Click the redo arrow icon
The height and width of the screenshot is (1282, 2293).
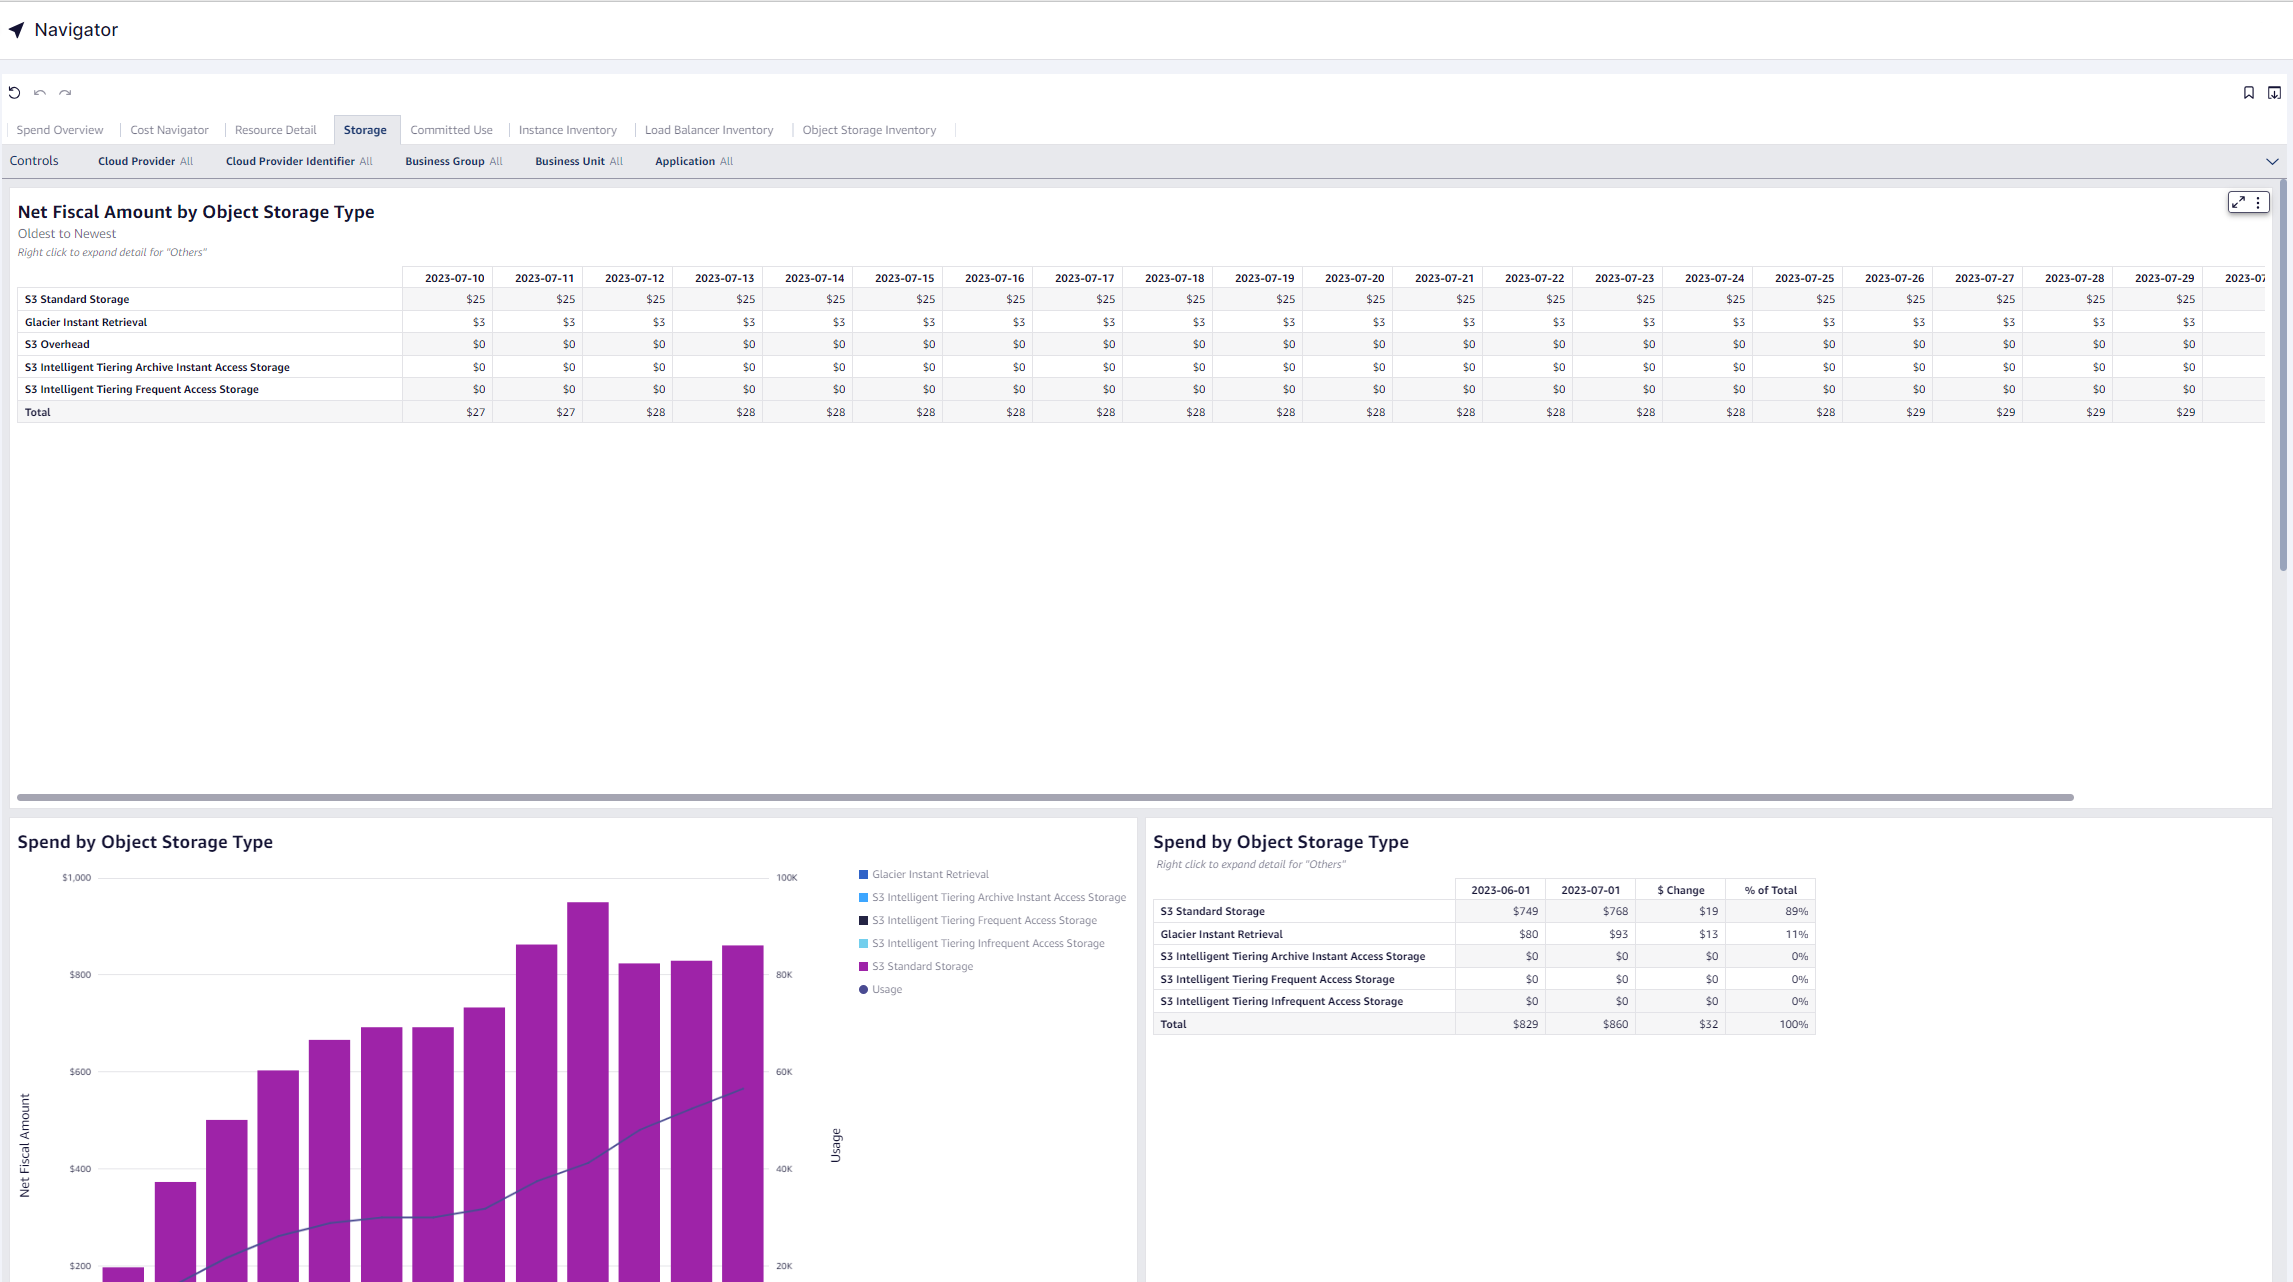65,93
